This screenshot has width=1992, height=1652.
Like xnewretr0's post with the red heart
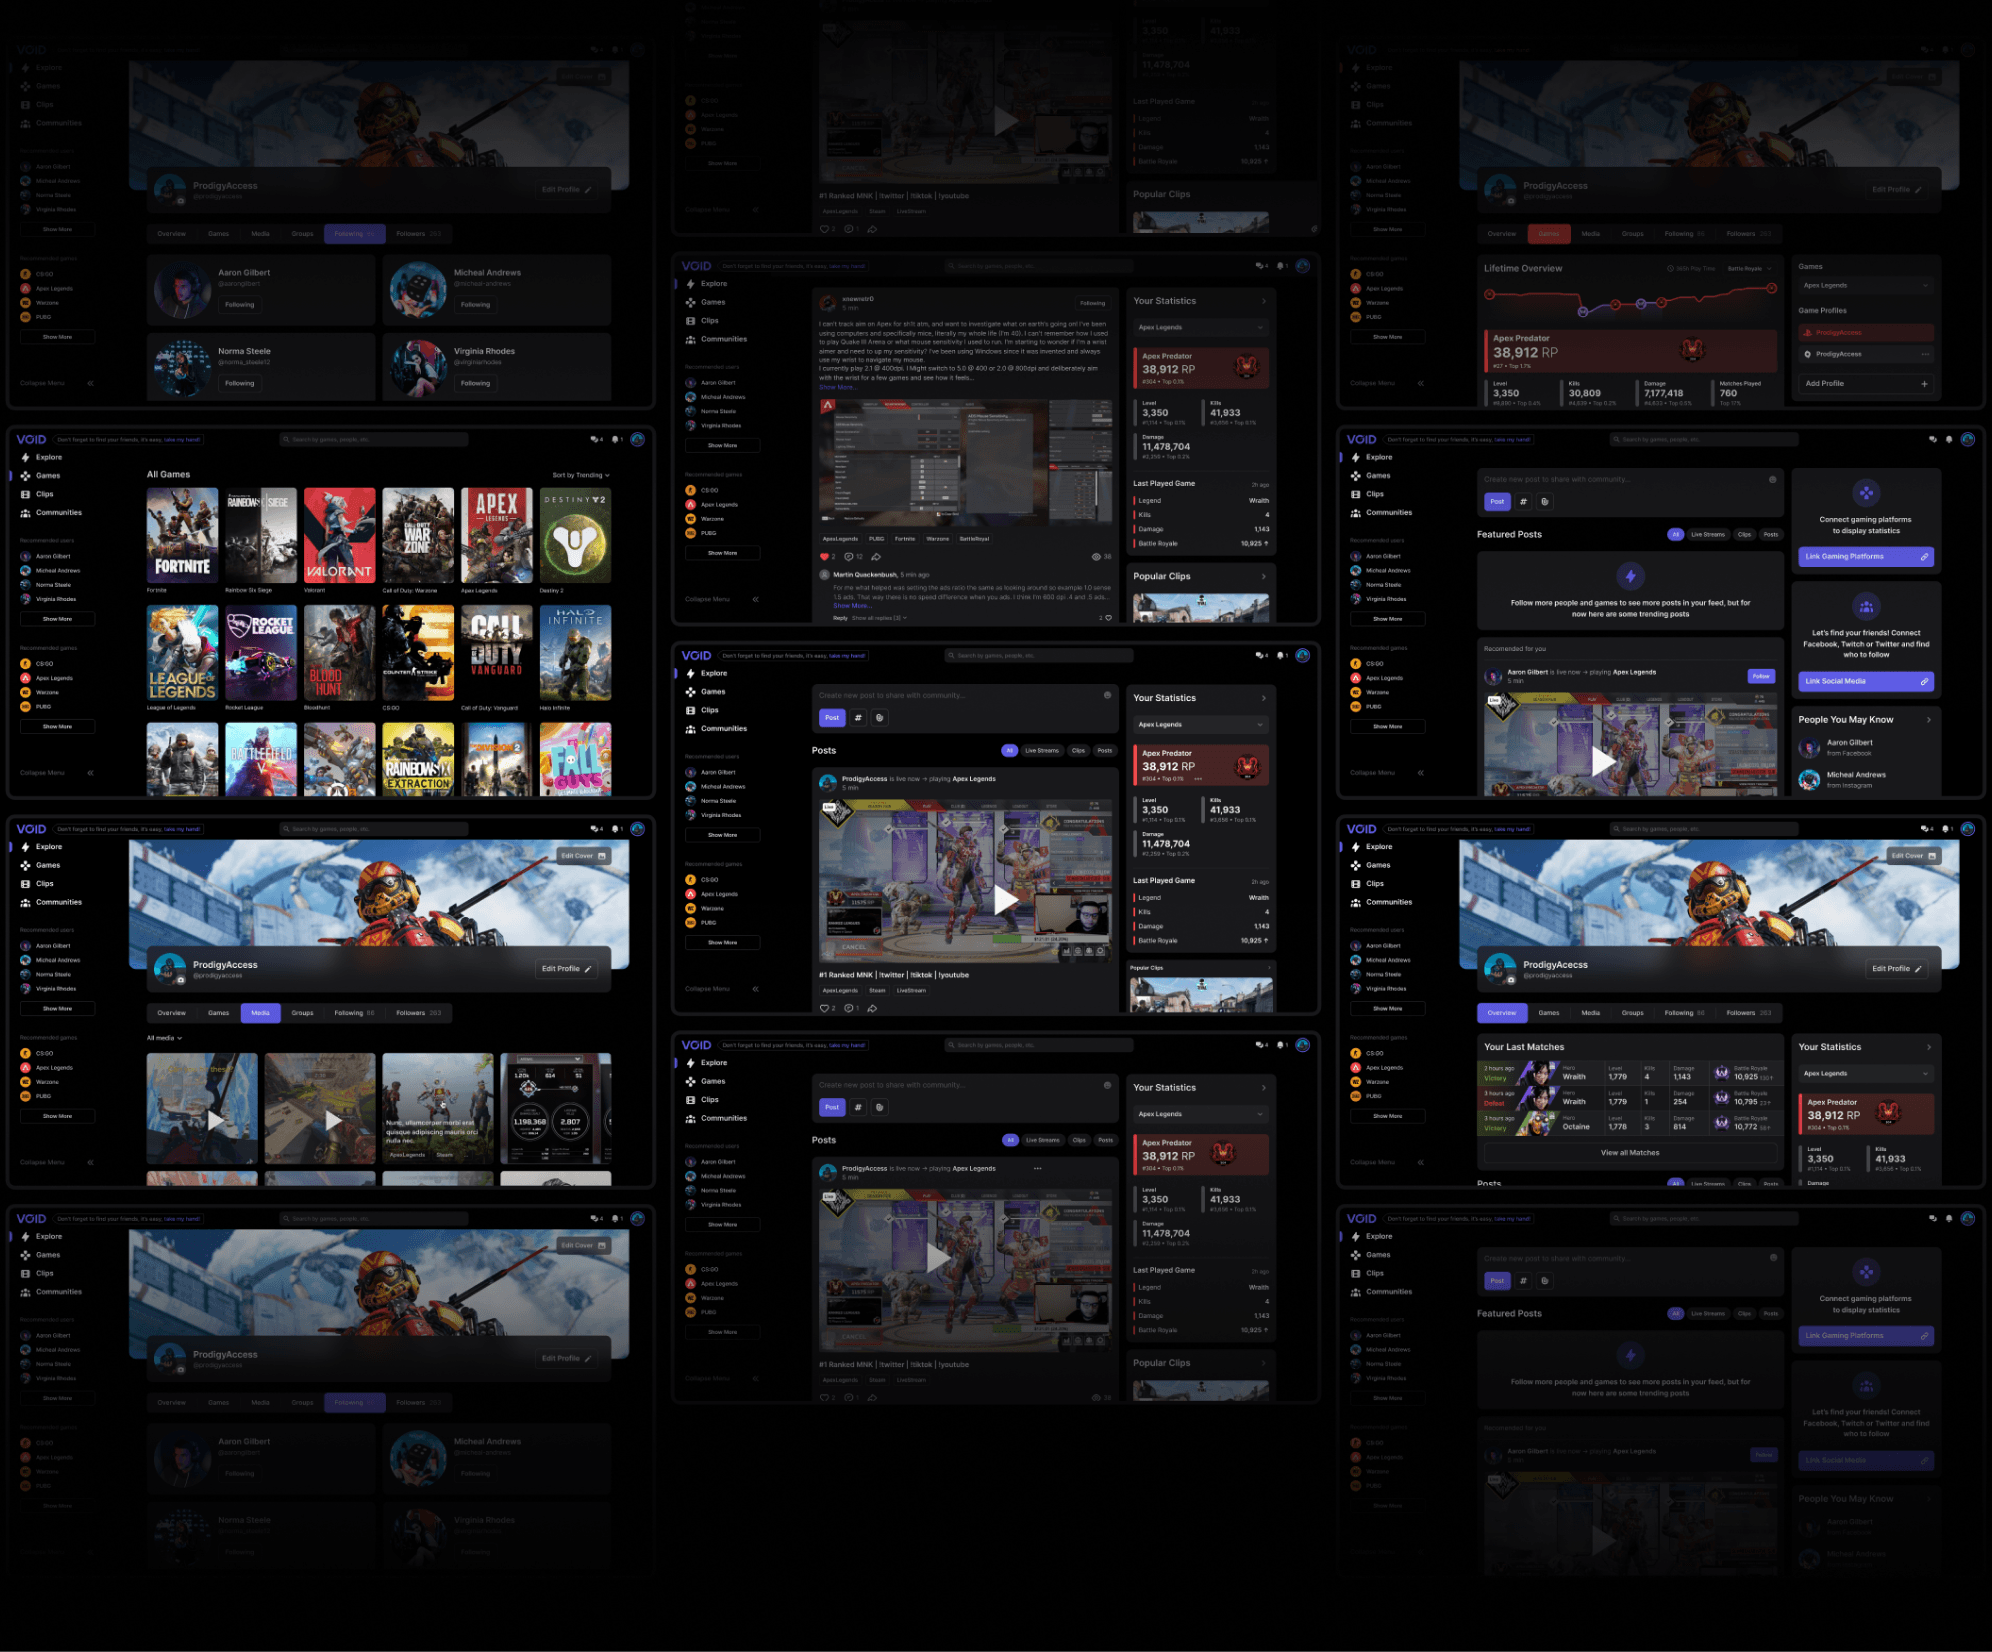[x=825, y=557]
